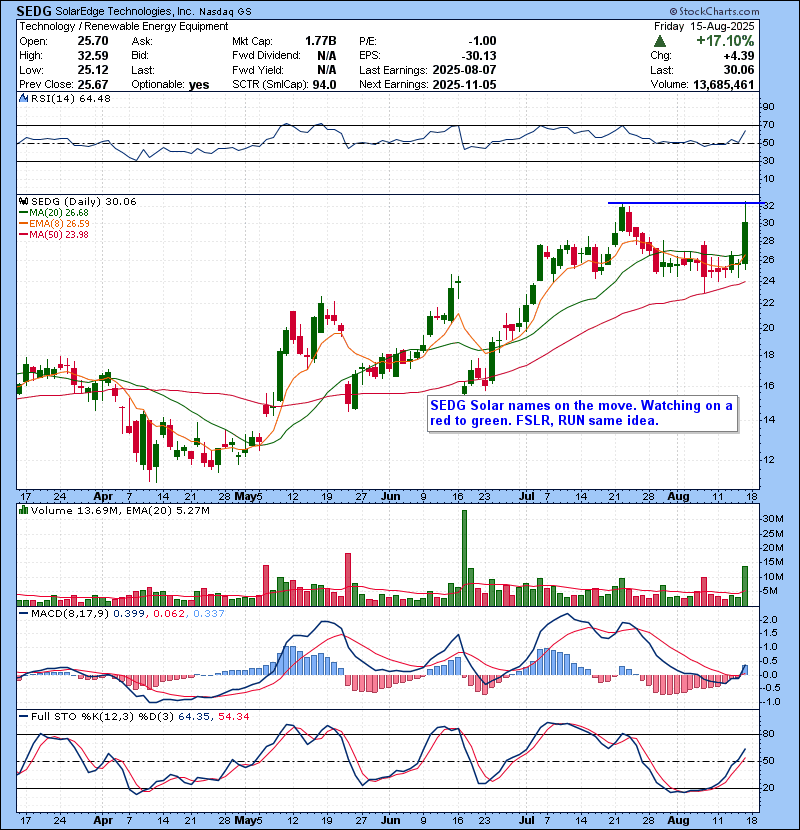Click the EMA(8) 26.59 legend entry
Screen dimensions: 800x830
tap(54, 223)
